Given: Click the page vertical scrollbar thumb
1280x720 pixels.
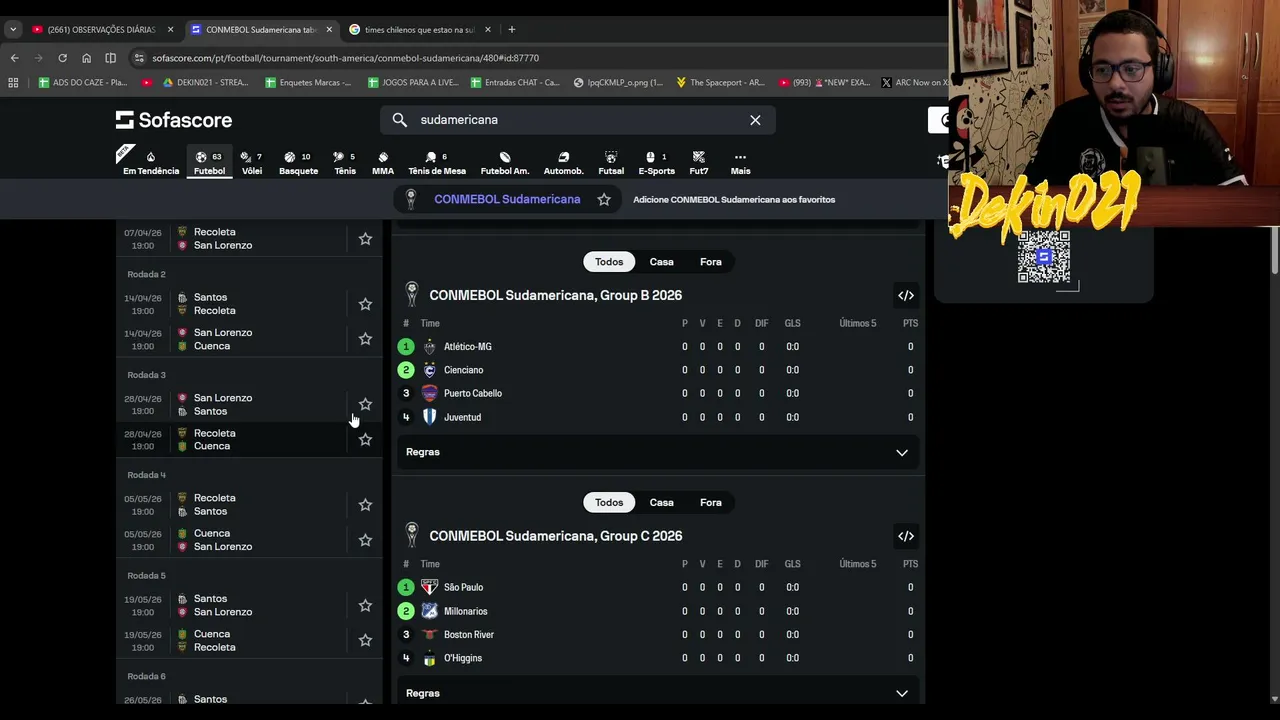Looking at the screenshot, I should (x=1274, y=250).
